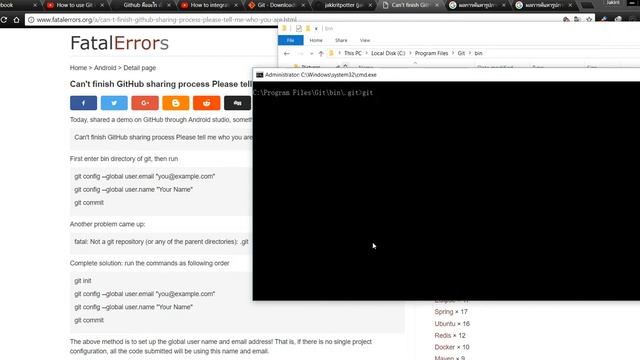Switch to the jakkritpotter GitHub tab

[344, 5]
